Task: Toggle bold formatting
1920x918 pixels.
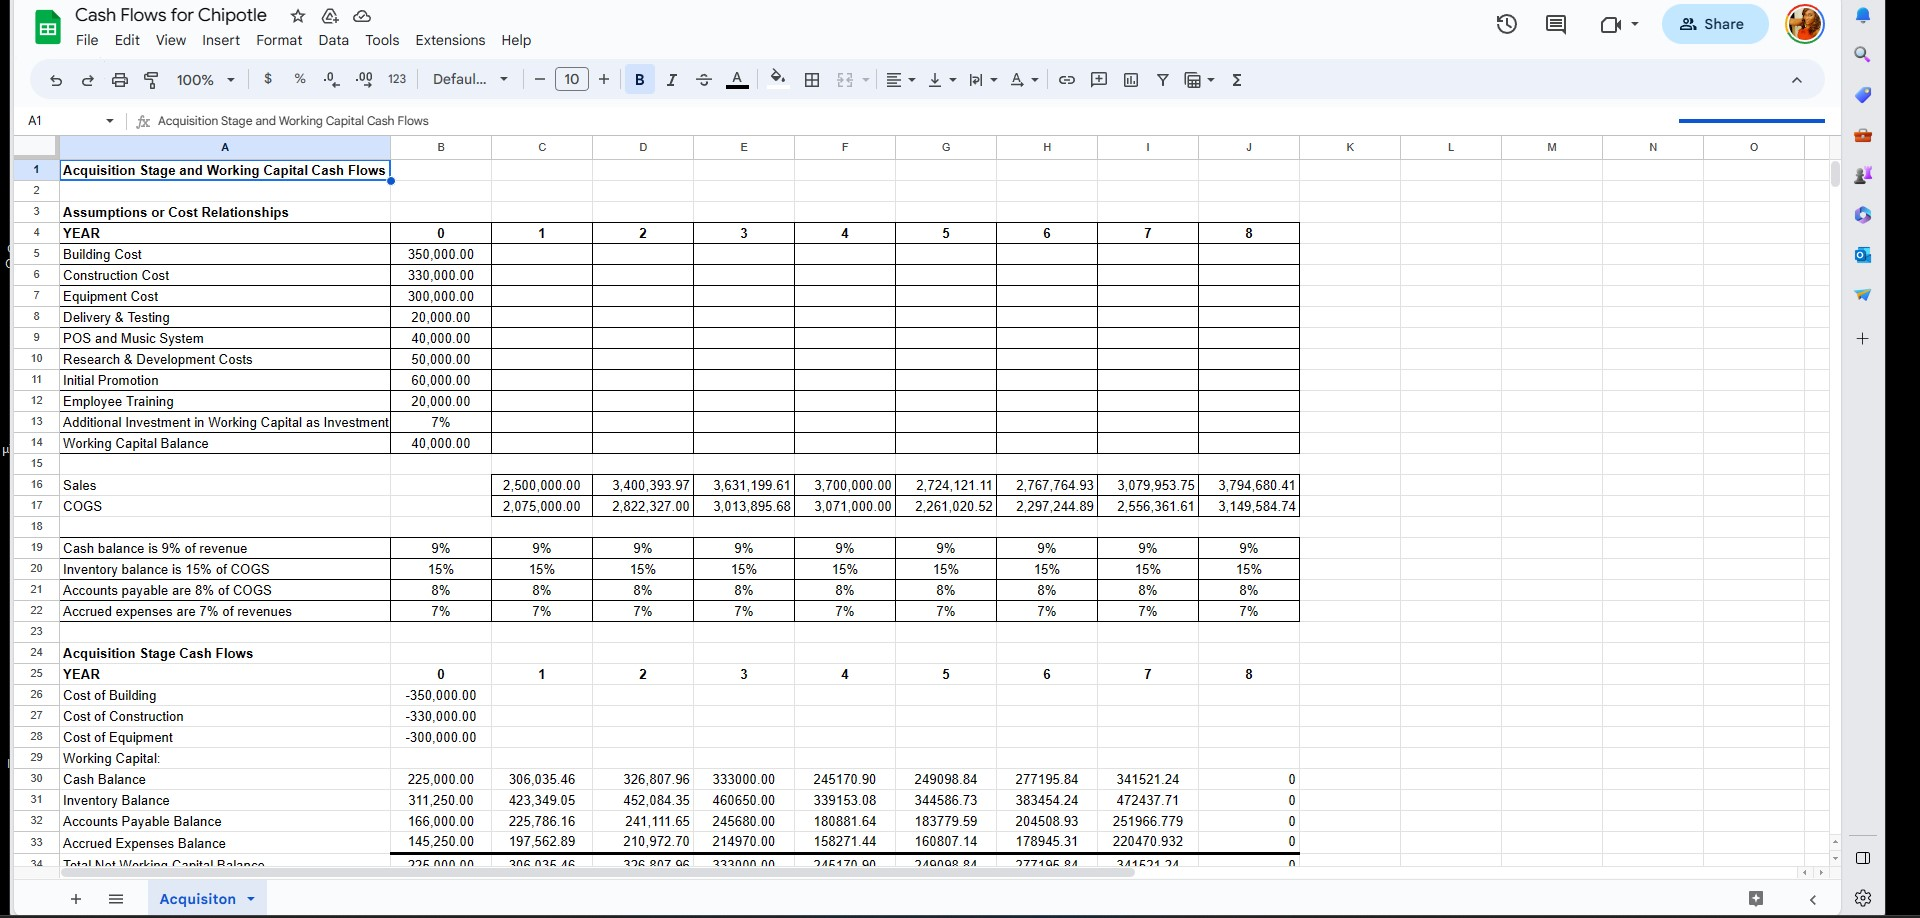Action: [x=639, y=80]
